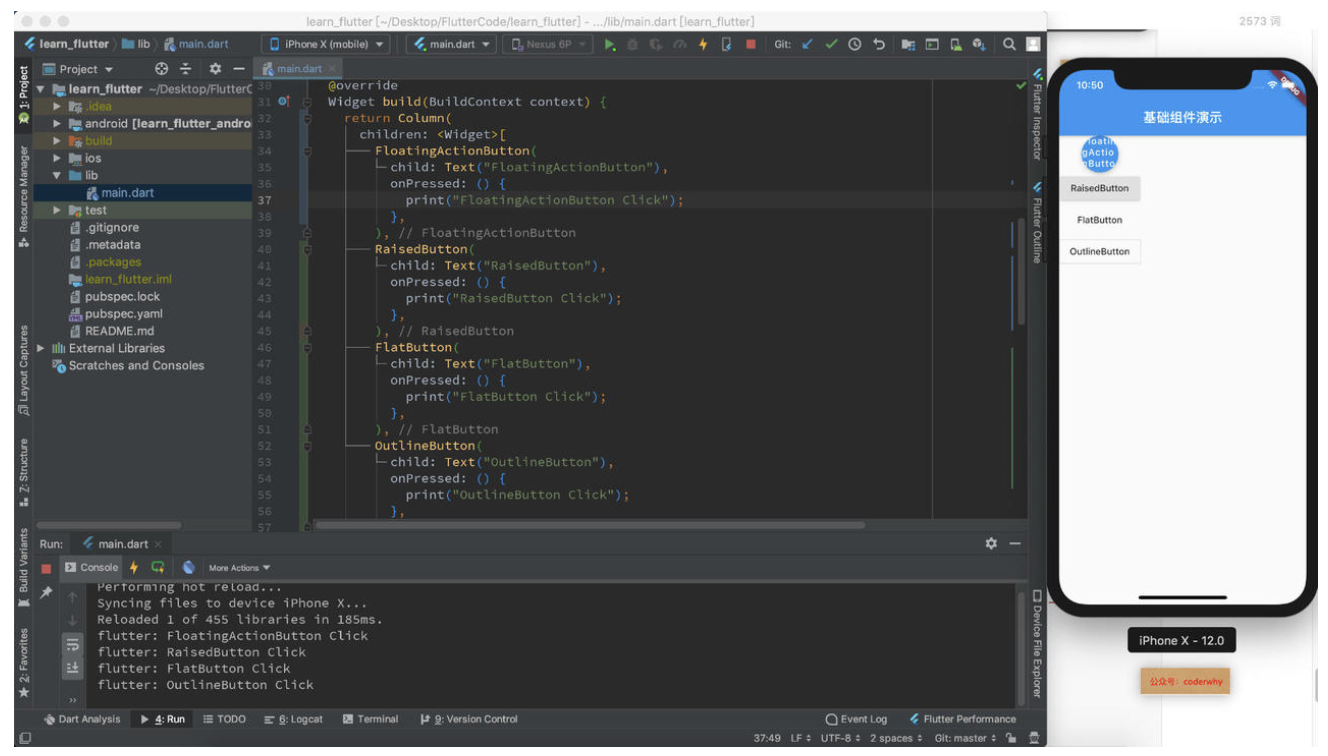Viewport: 1328px width, 756px height.
Task: Open the Terminal tool window
Action: point(370,719)
